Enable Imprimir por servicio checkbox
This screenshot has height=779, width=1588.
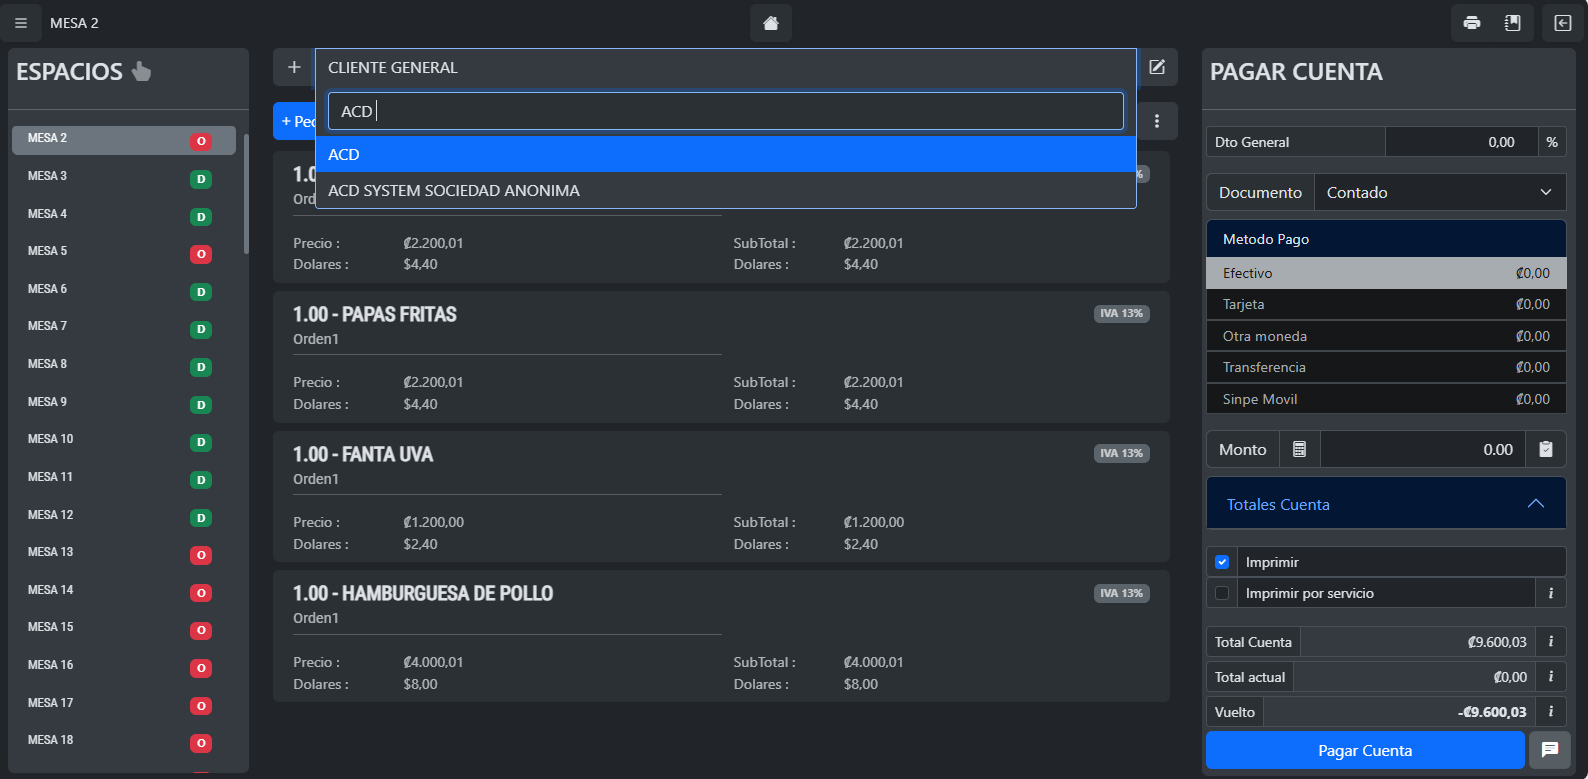click(1222, 593)
